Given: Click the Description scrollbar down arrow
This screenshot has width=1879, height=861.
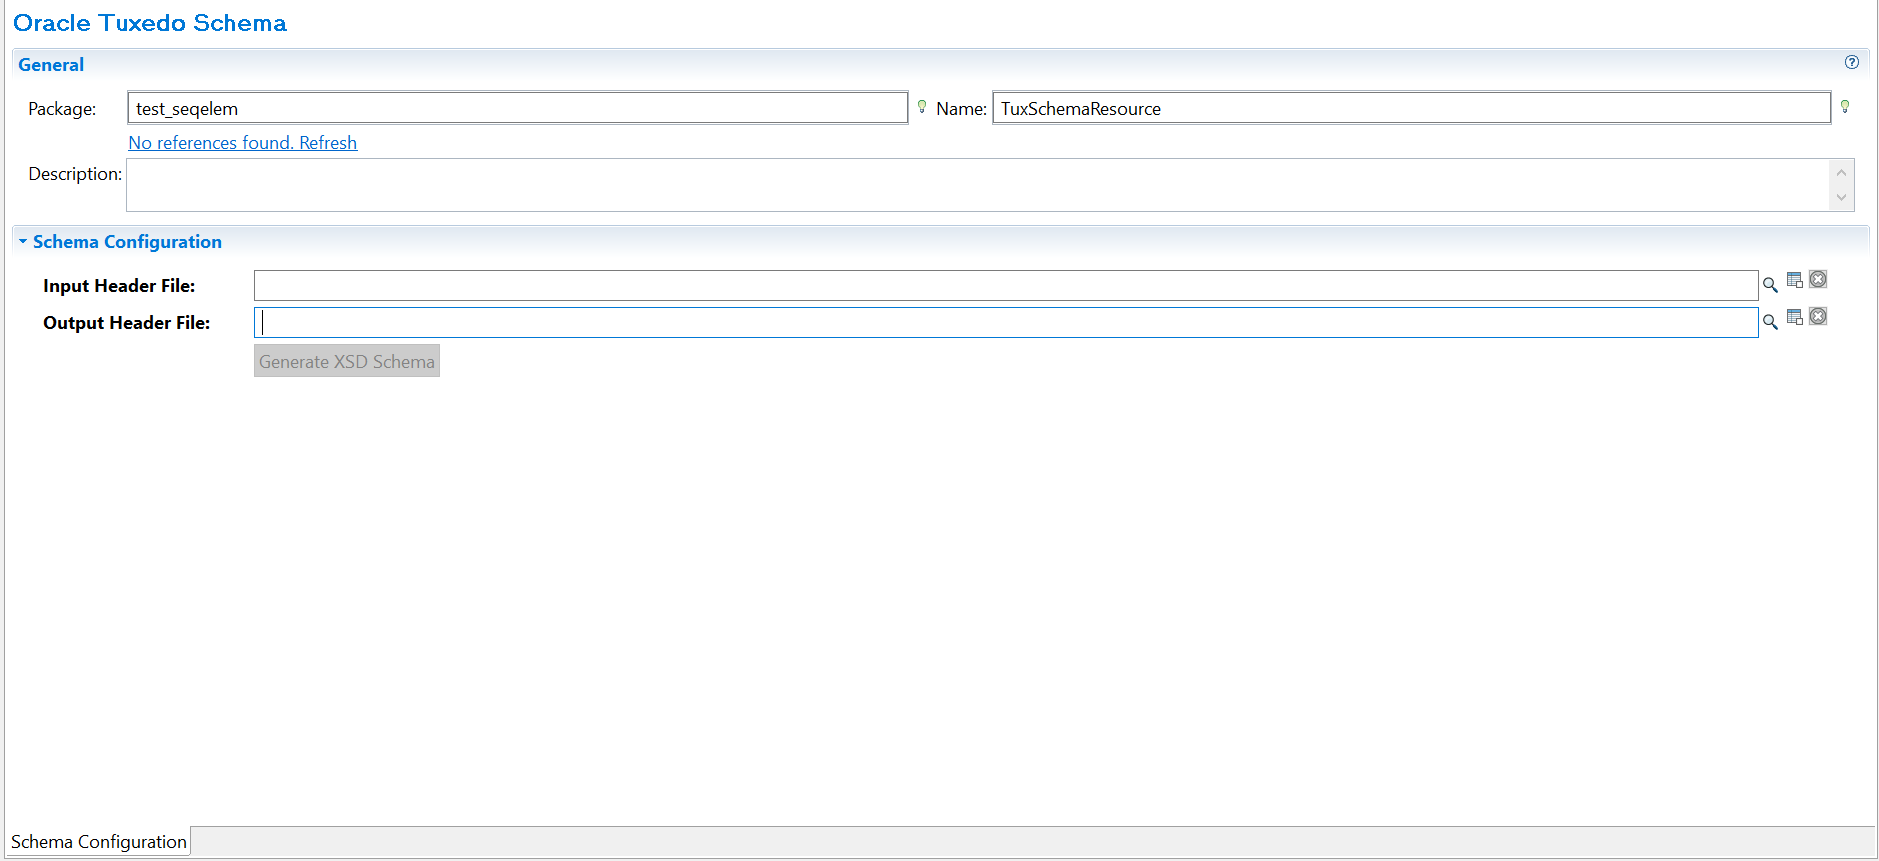Looking at the screenshot, I should click(x=1841, y=198).
